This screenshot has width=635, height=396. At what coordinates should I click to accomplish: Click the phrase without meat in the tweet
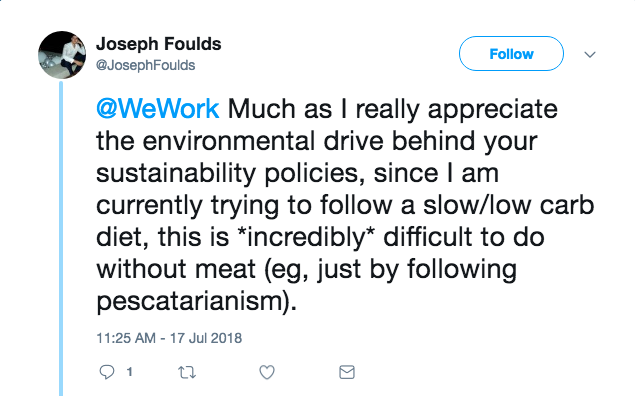tap(176, 269)
